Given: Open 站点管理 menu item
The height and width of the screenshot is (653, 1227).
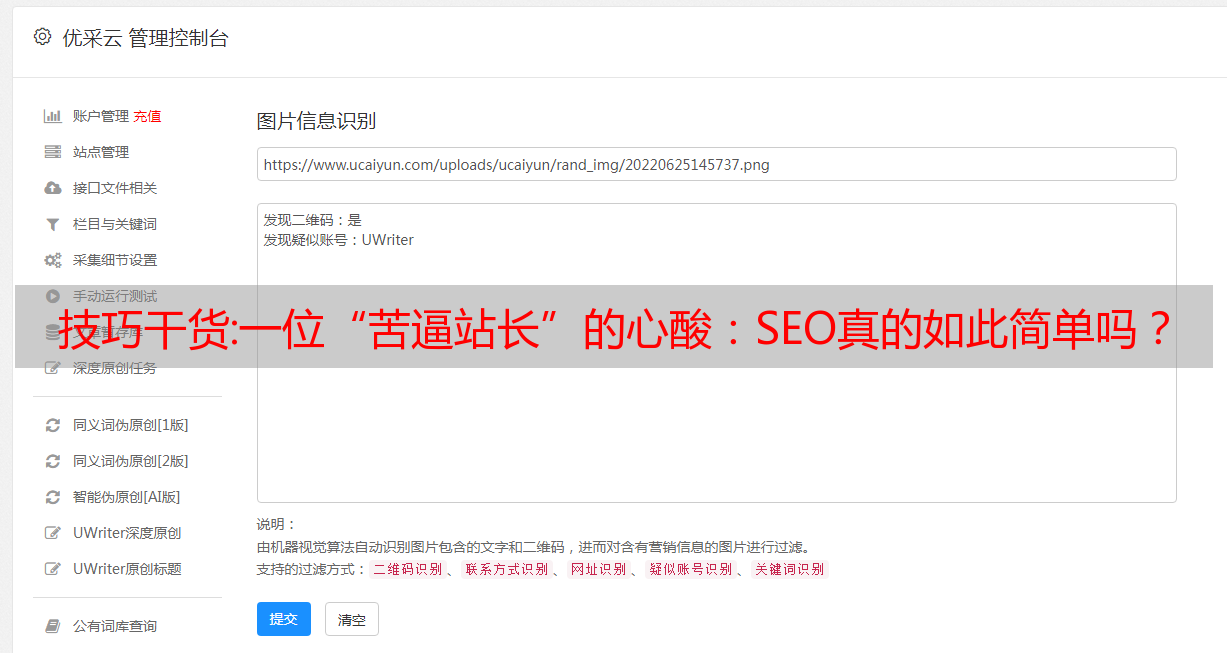Looking at the screenshot, I should (101, 152).
